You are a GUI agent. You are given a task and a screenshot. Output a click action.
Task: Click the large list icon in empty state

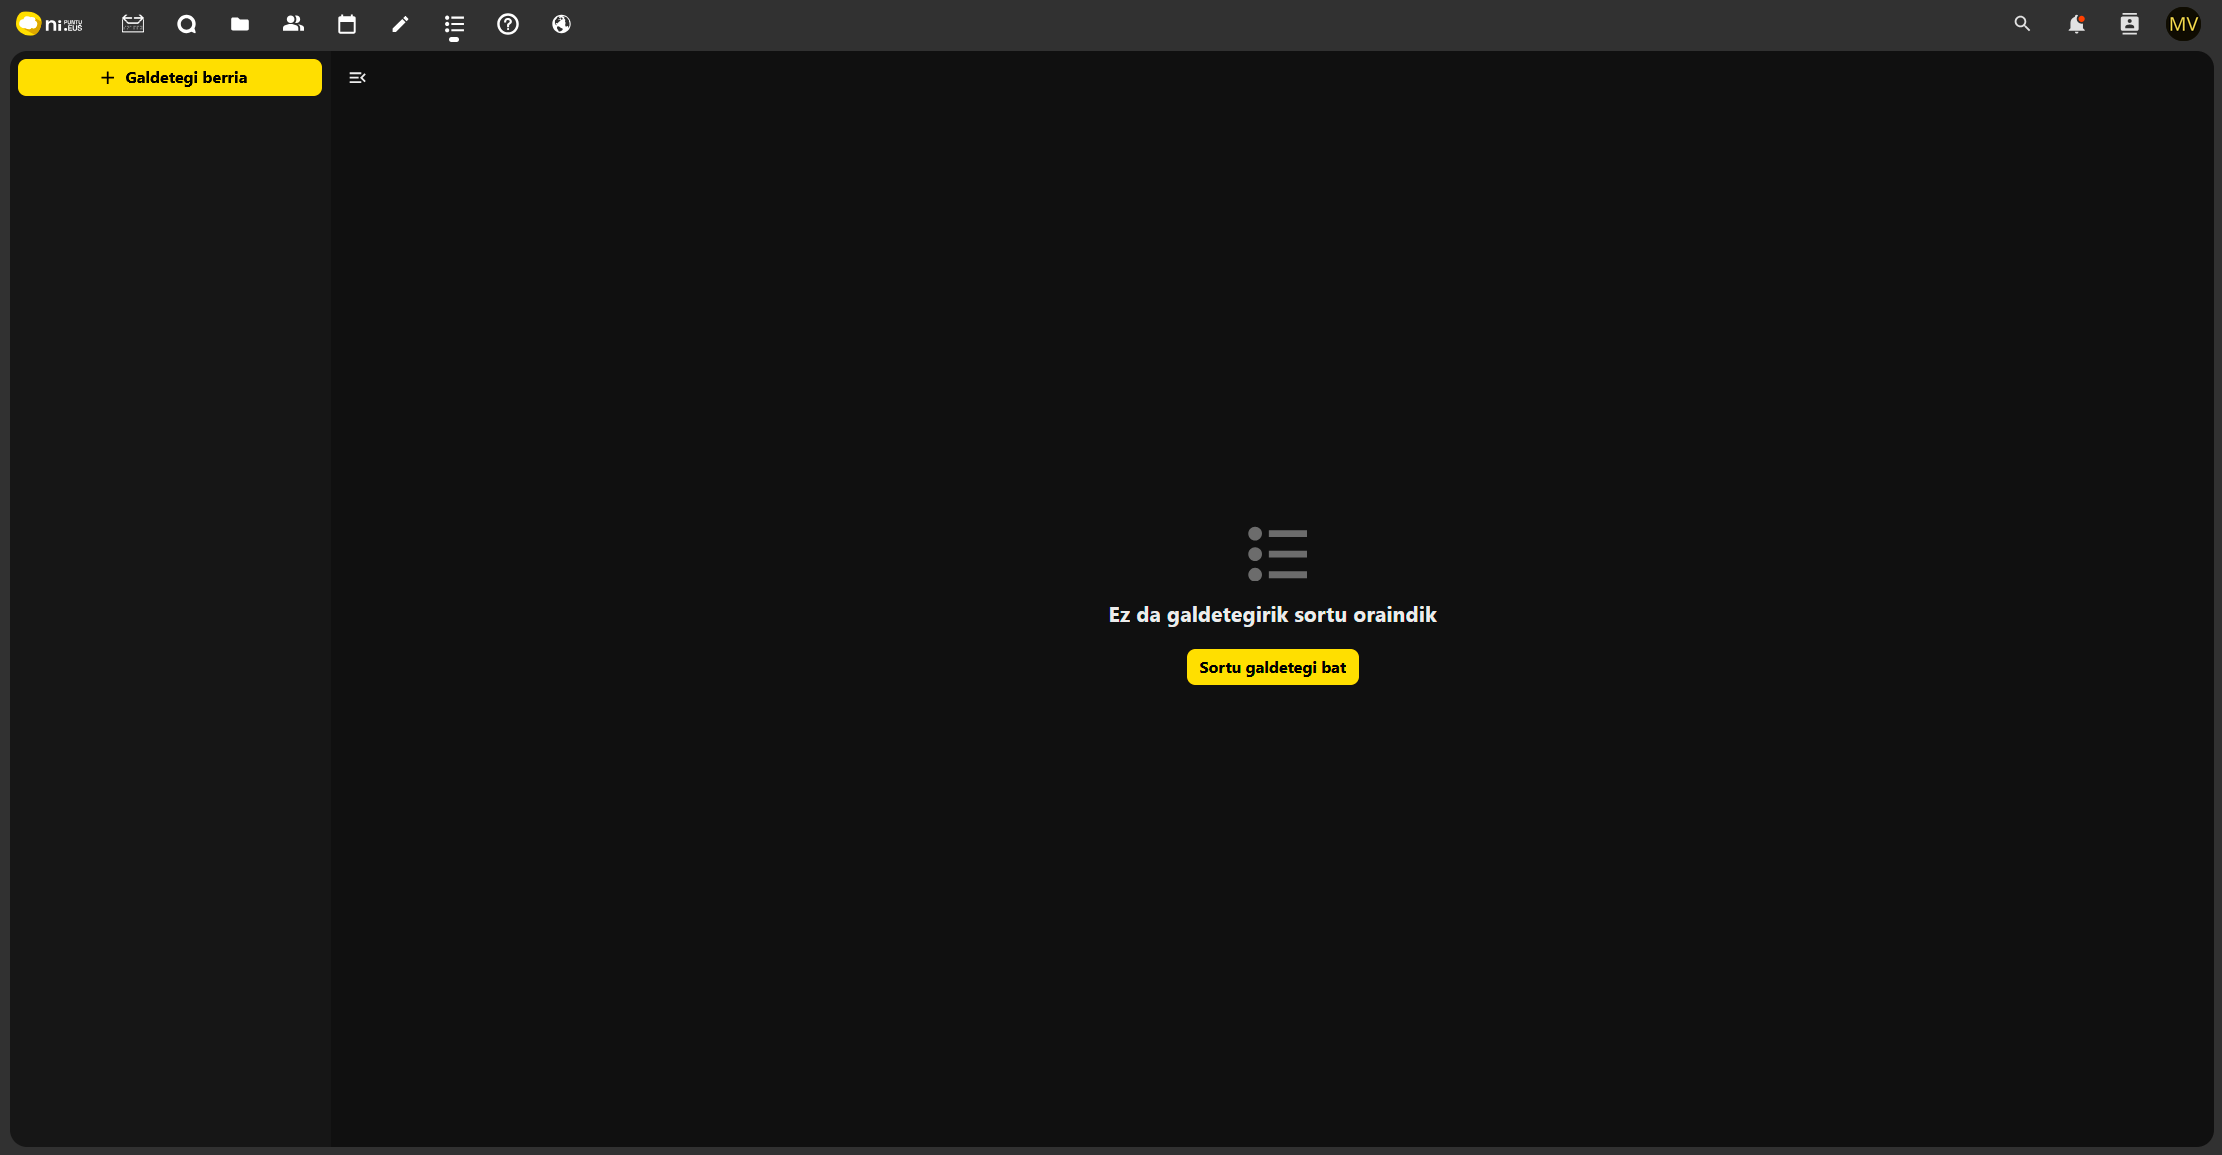point(1277,554)
